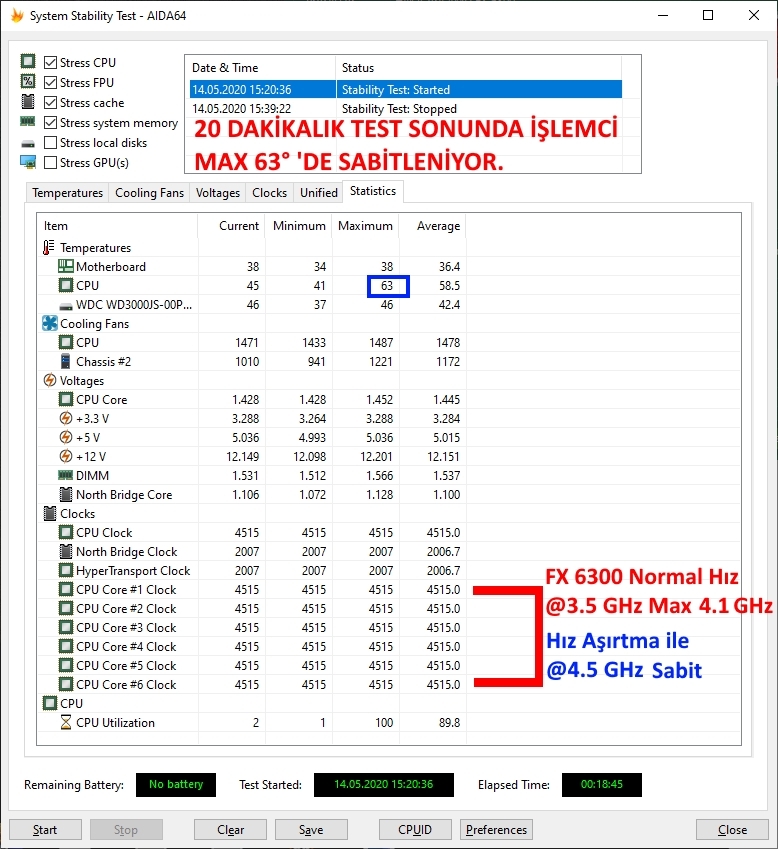The image size is (778, 849).
Task: Click the AIDA64 flame icon in title bar
Action: (17, 16)
